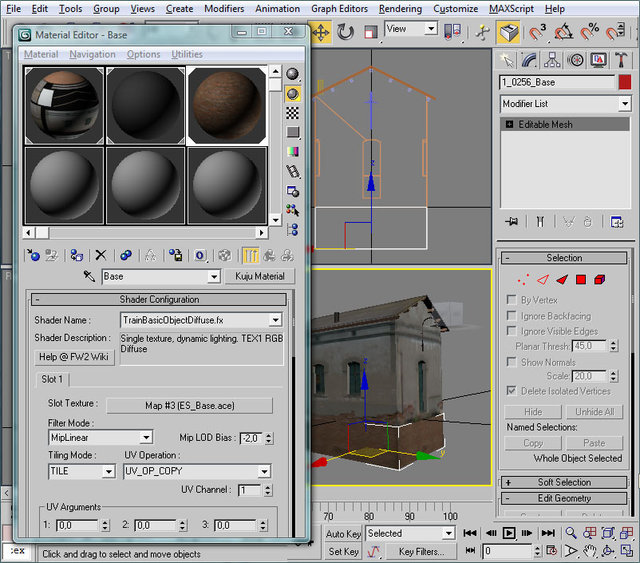
Task: Click Map #3 (ES_Base.ace) slot texture button
Action: tap(190, 405)
